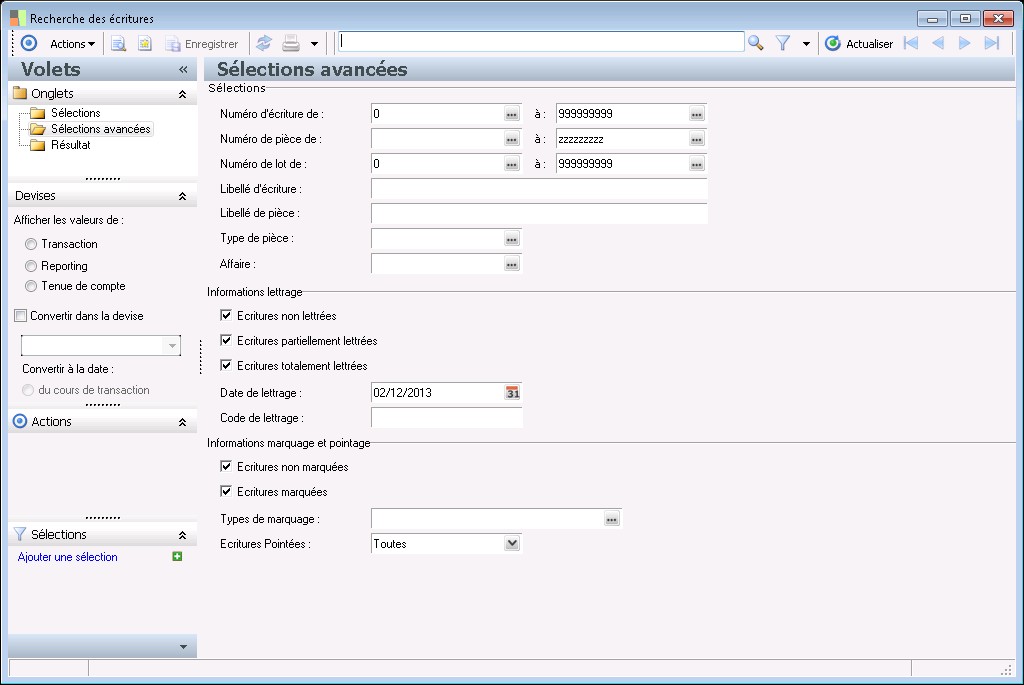The height and width of the screenshot is (685, 1024).
Task: Open Type de pièce lookup button
Action: (x=511, y=239)
